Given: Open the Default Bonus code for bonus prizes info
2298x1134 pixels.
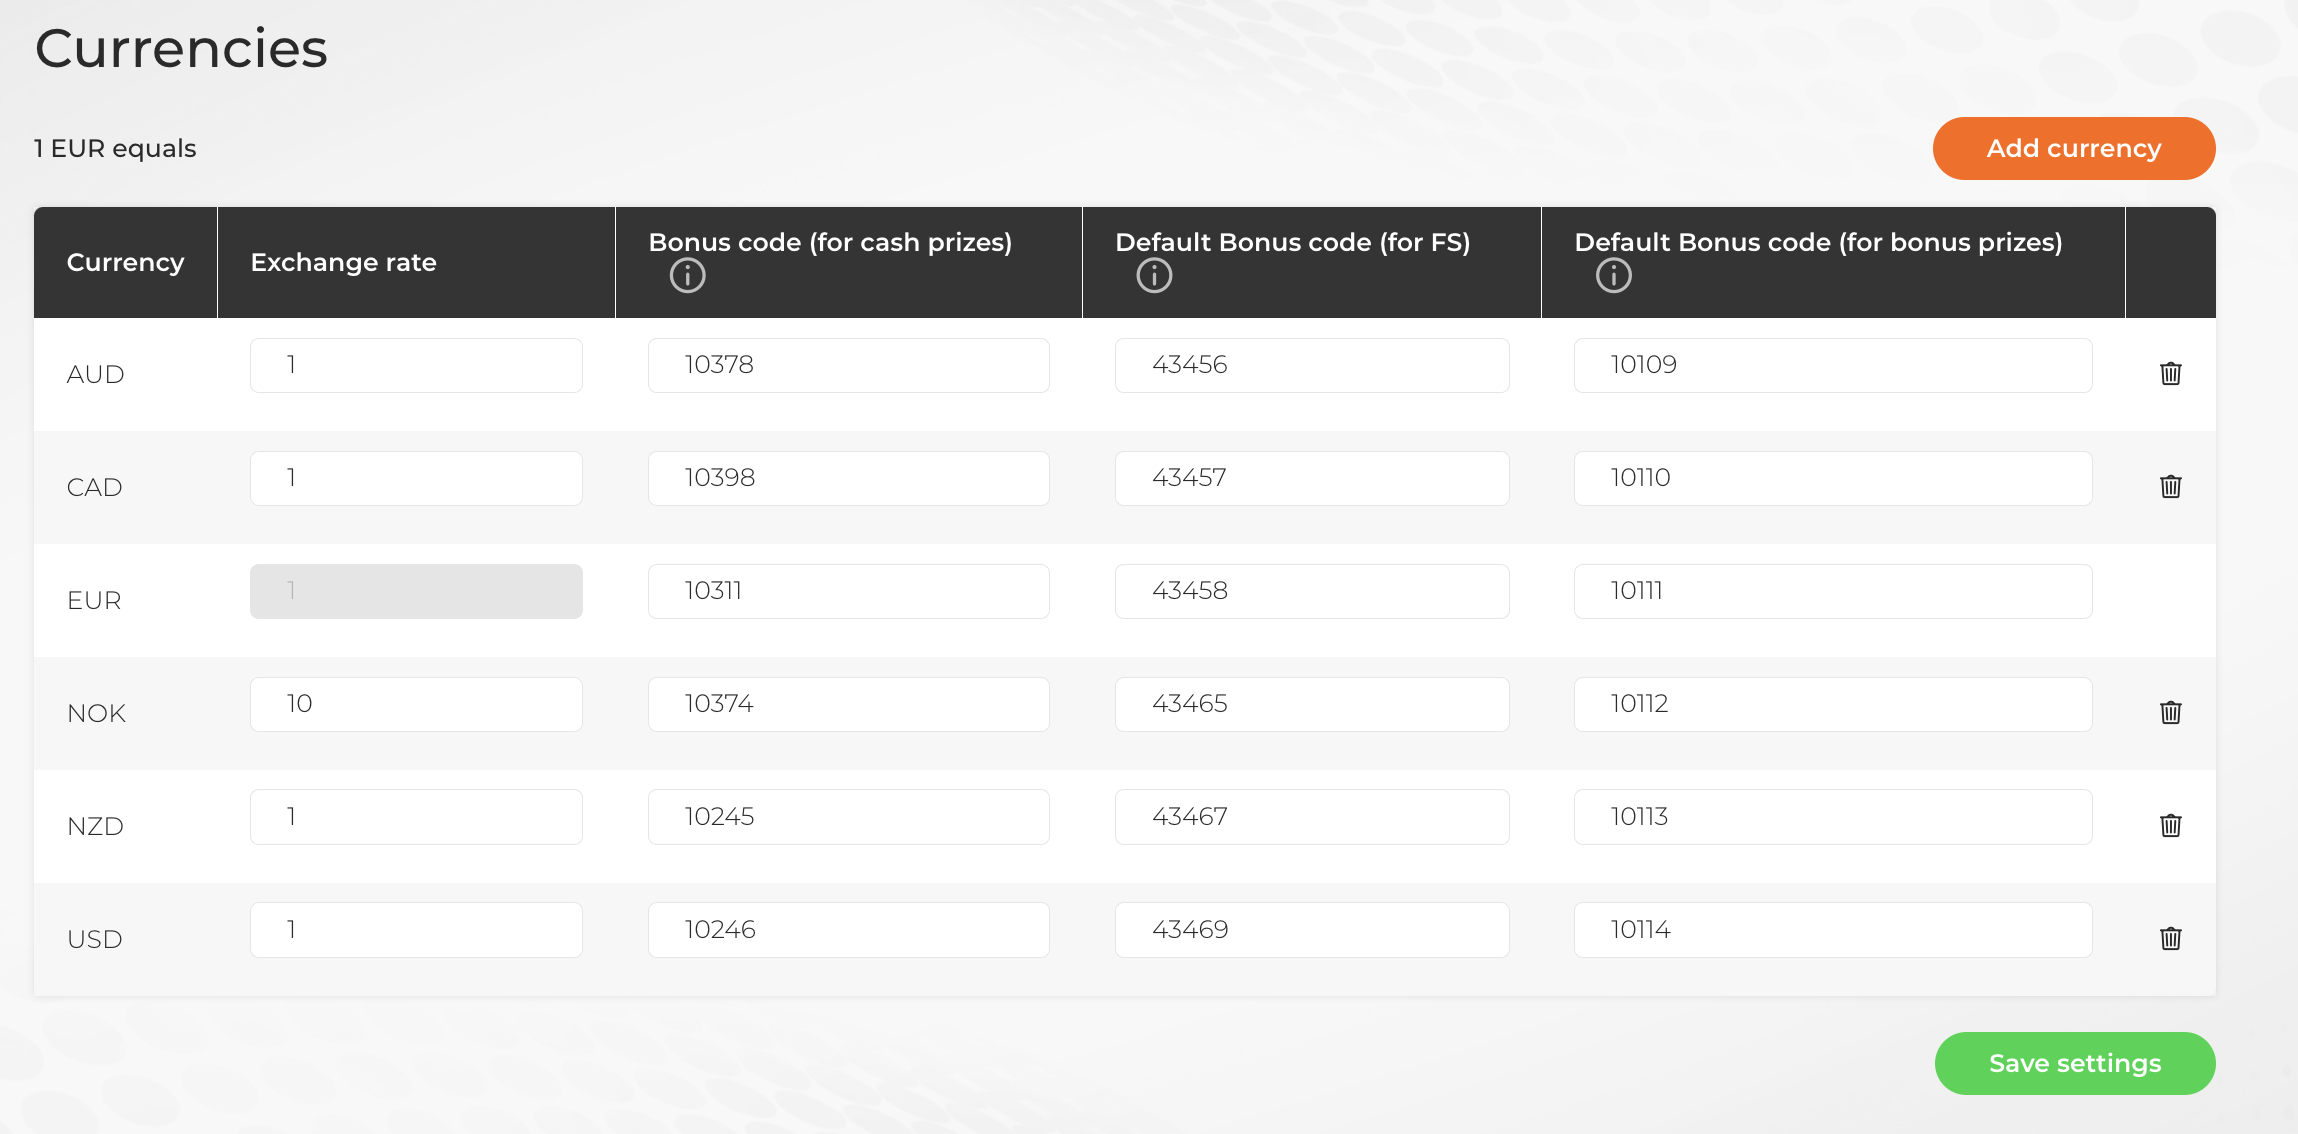Looking at the screenshot, I should point(1613,276).
